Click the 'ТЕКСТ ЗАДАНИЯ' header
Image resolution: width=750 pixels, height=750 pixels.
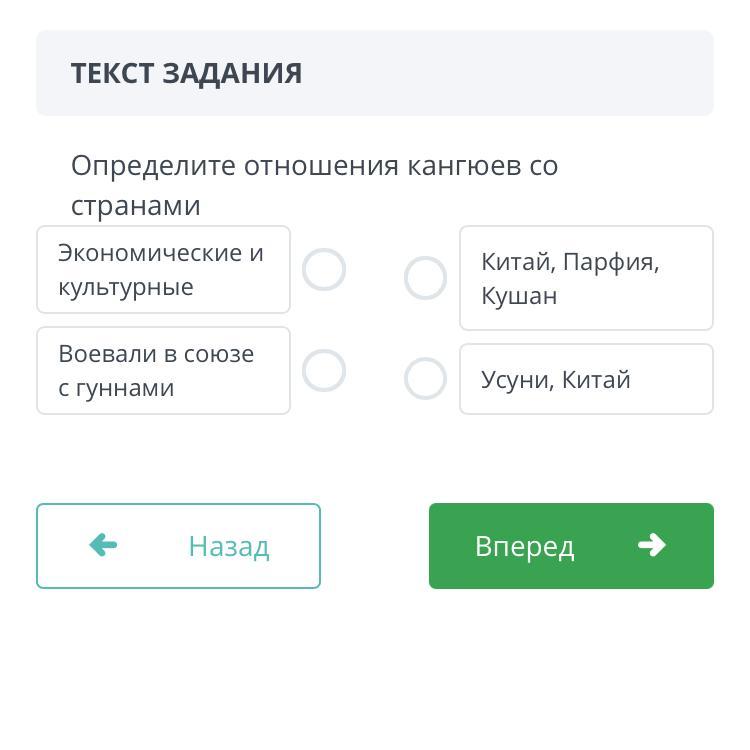coord(186,73)
